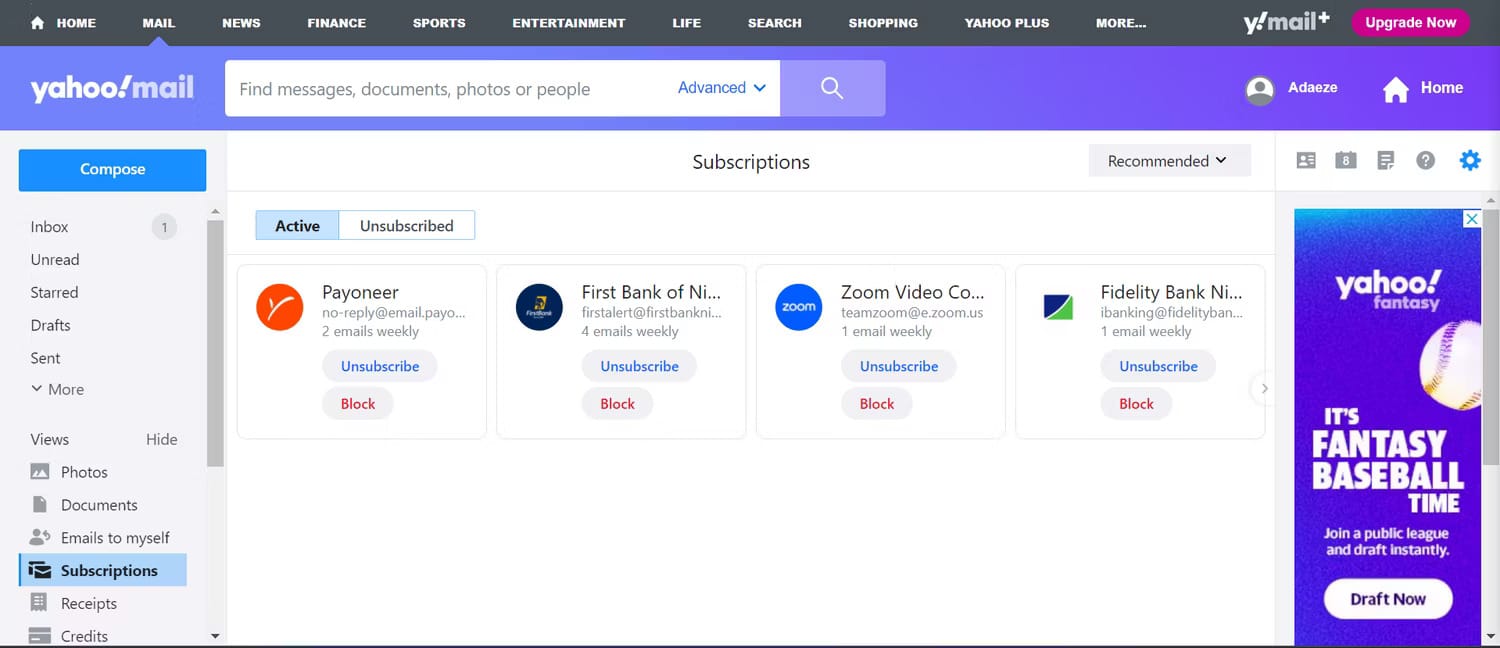1500x648 pixels.
Task: Open the Notepad icon in right toolbar
Action: tap(1386, 161)
